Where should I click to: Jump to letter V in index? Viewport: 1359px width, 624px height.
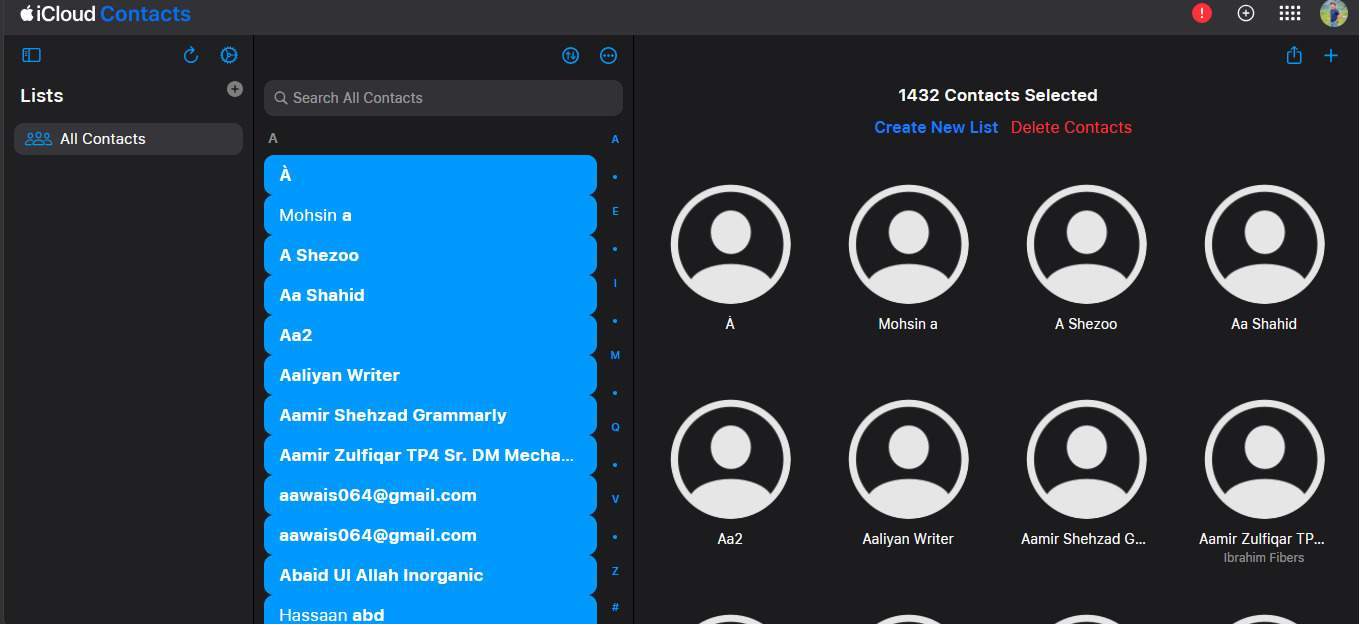tap(615, 499)
